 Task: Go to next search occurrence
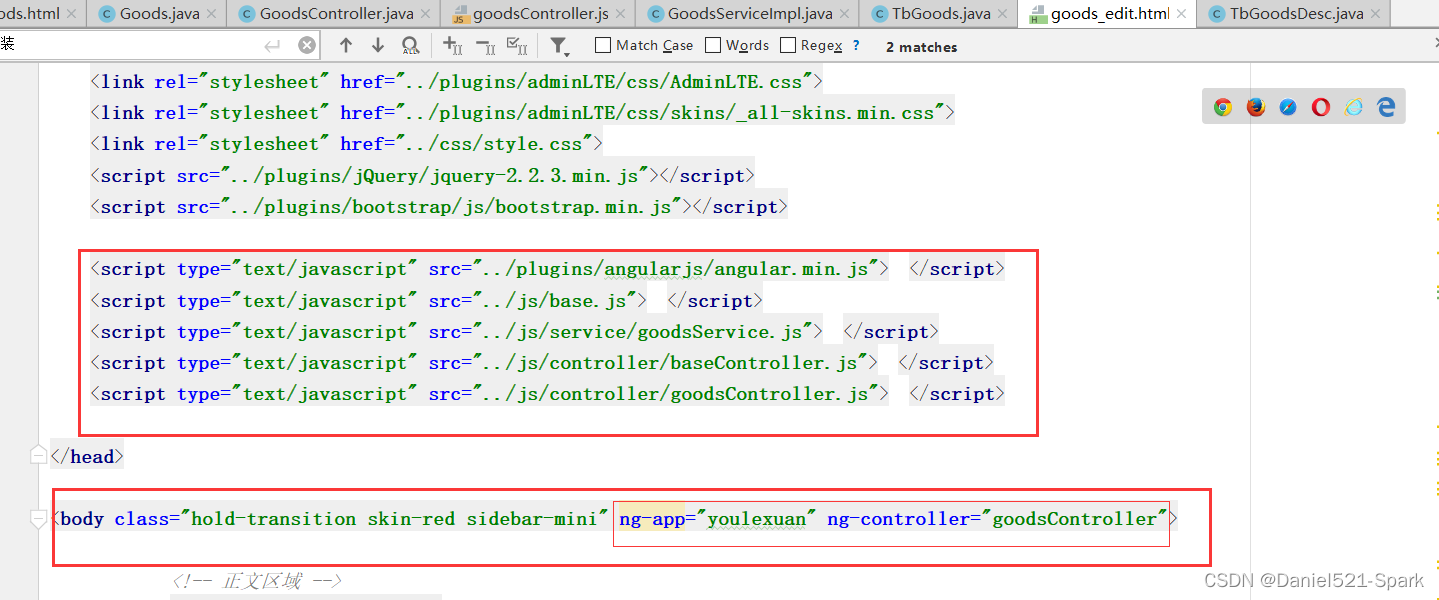(x=378, y=45)
